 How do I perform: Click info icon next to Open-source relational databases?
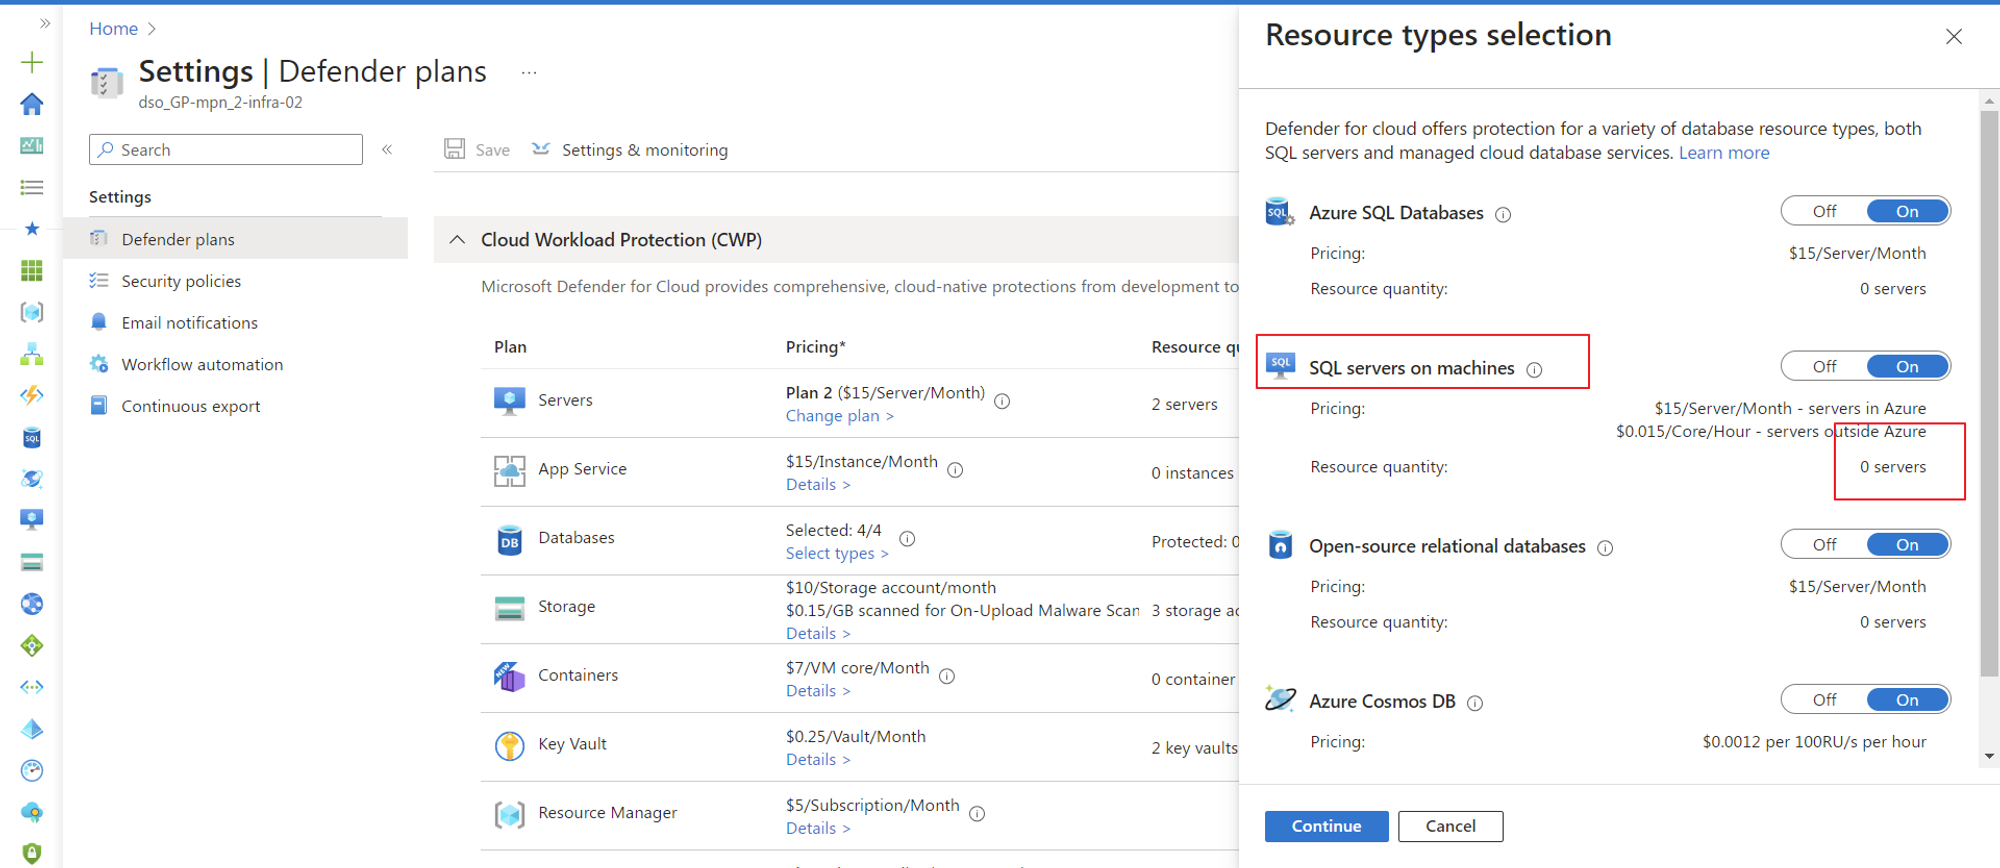click(x=1605, y=548)
